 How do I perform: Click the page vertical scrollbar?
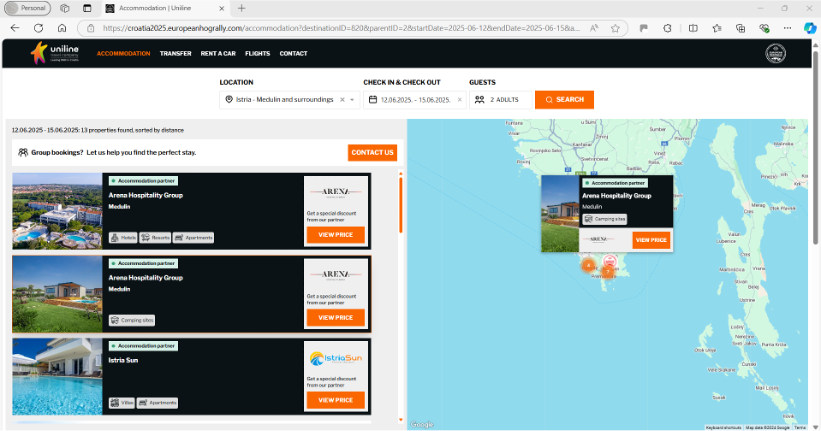[x=815, y=147]
